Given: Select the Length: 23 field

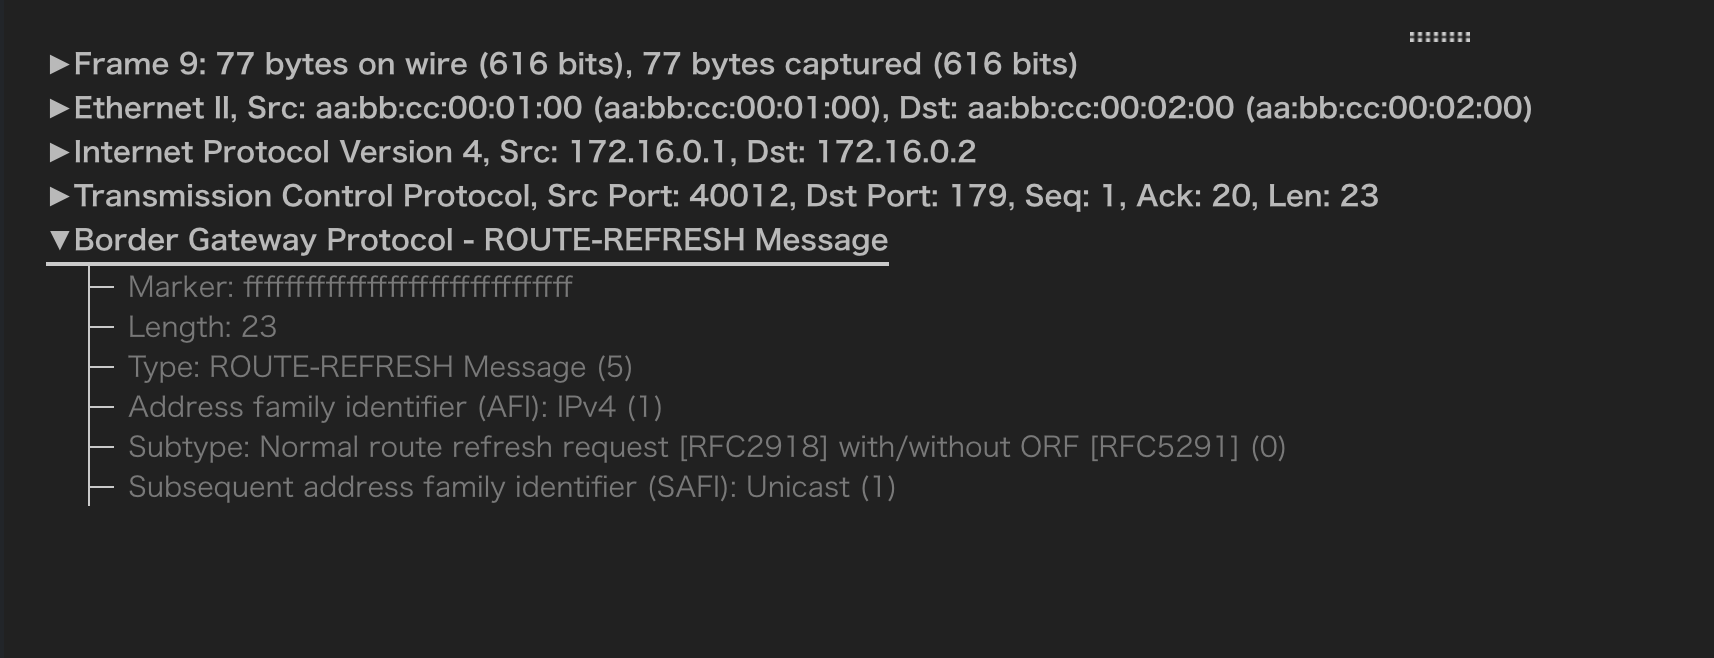Looking at the screenshot, I should coord(201,327).
